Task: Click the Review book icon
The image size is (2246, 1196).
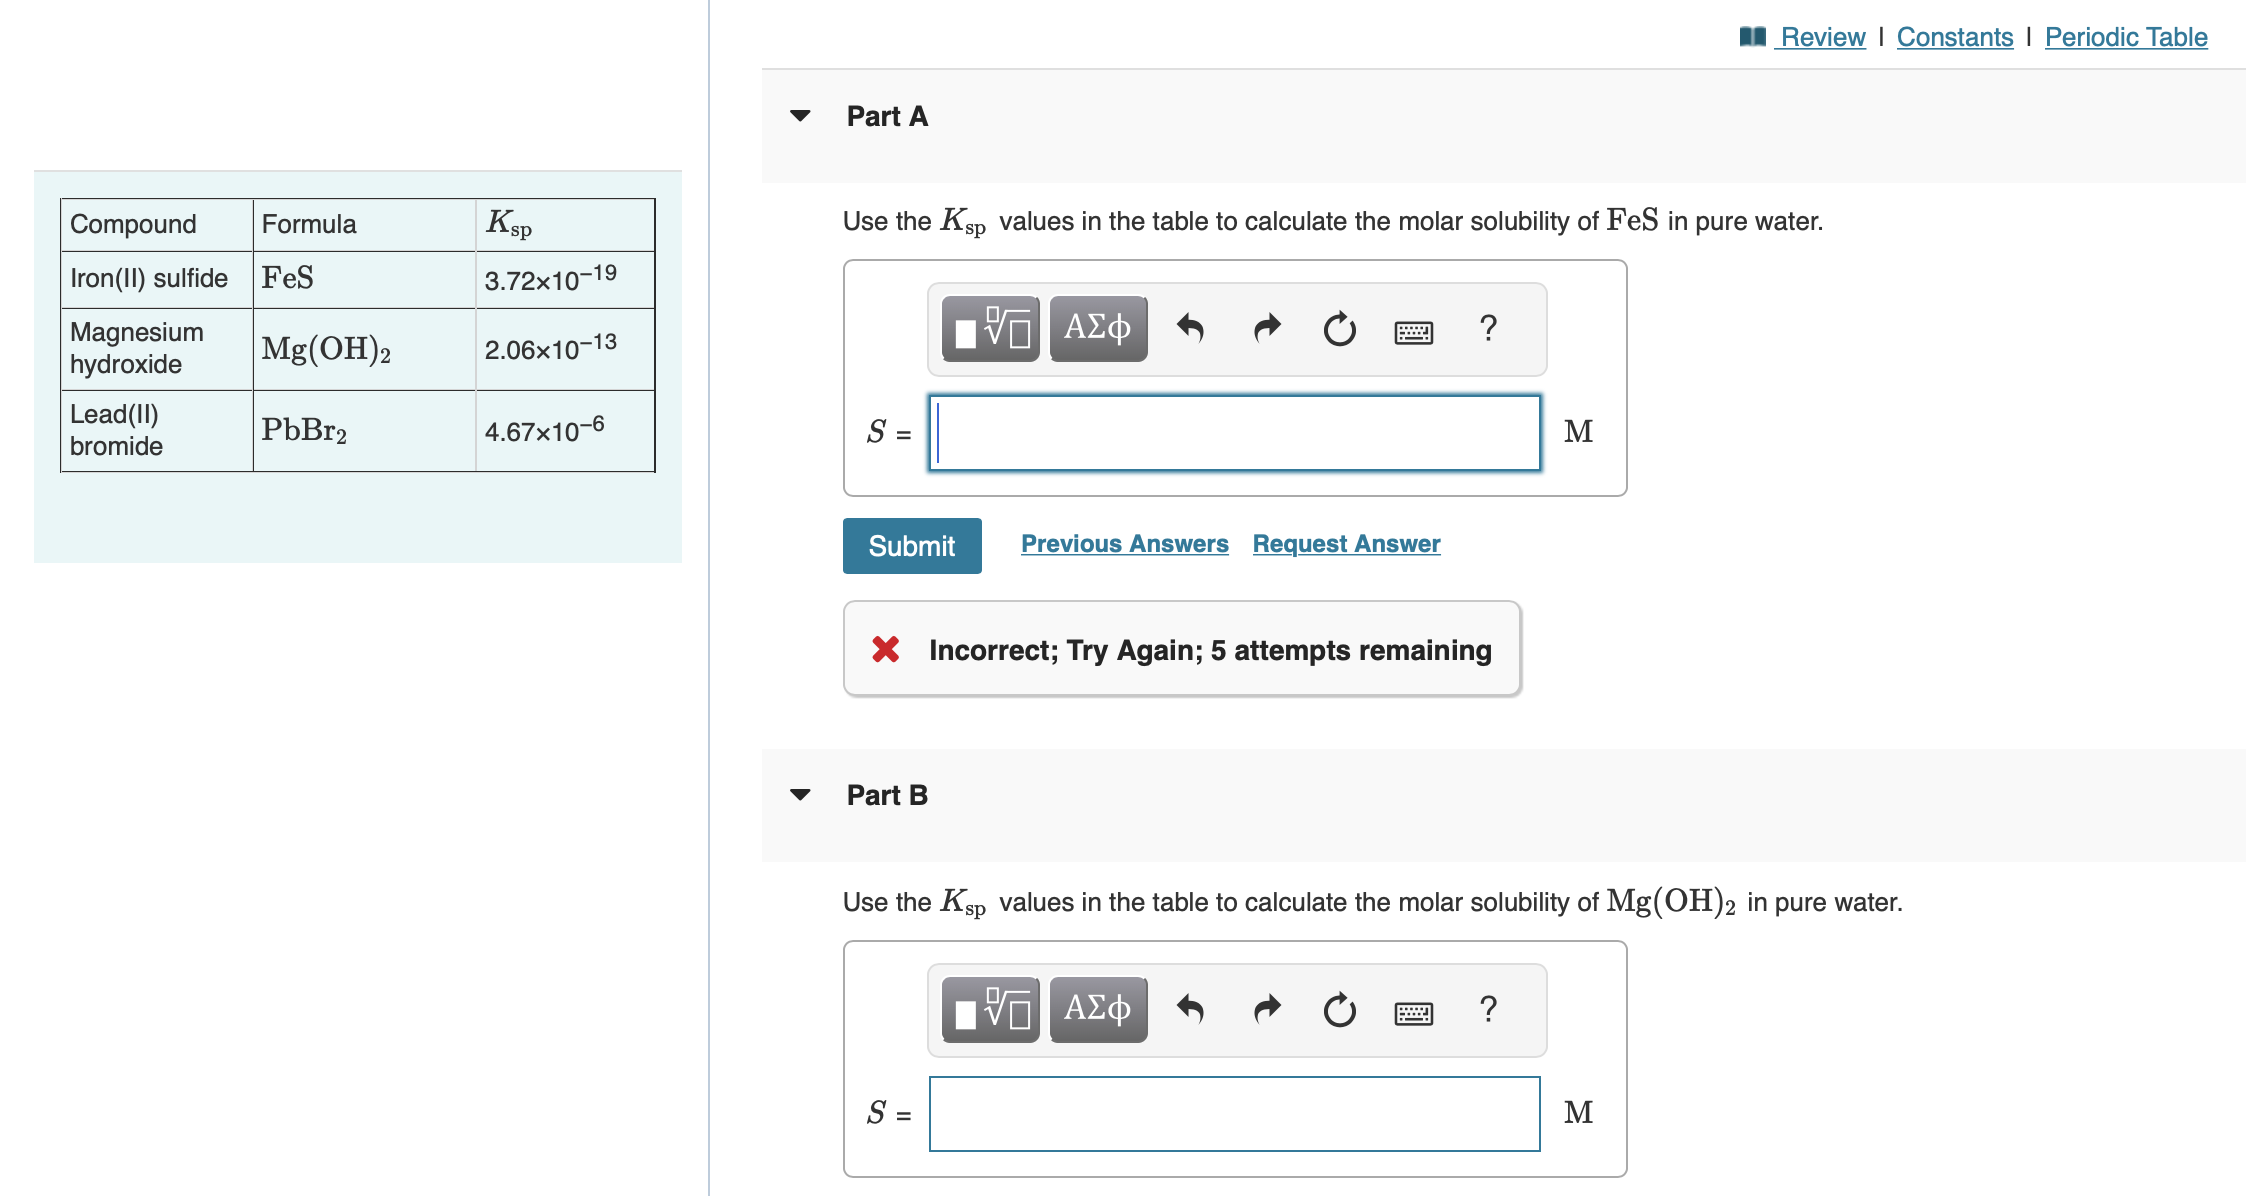Action: click(1751, 34)
